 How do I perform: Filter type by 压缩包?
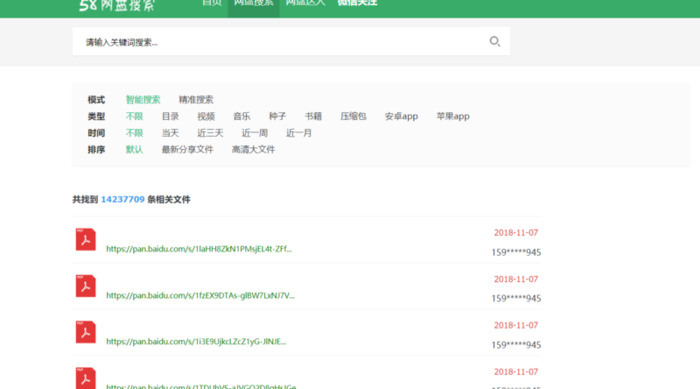[x=353, y=117]
